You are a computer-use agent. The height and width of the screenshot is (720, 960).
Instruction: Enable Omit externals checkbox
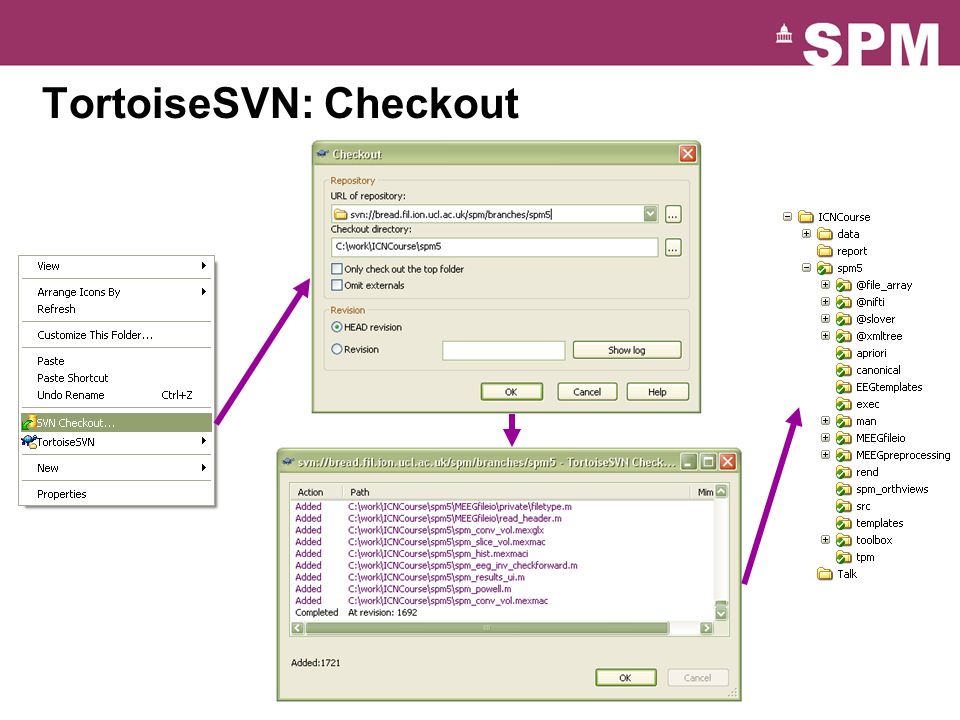337,285
